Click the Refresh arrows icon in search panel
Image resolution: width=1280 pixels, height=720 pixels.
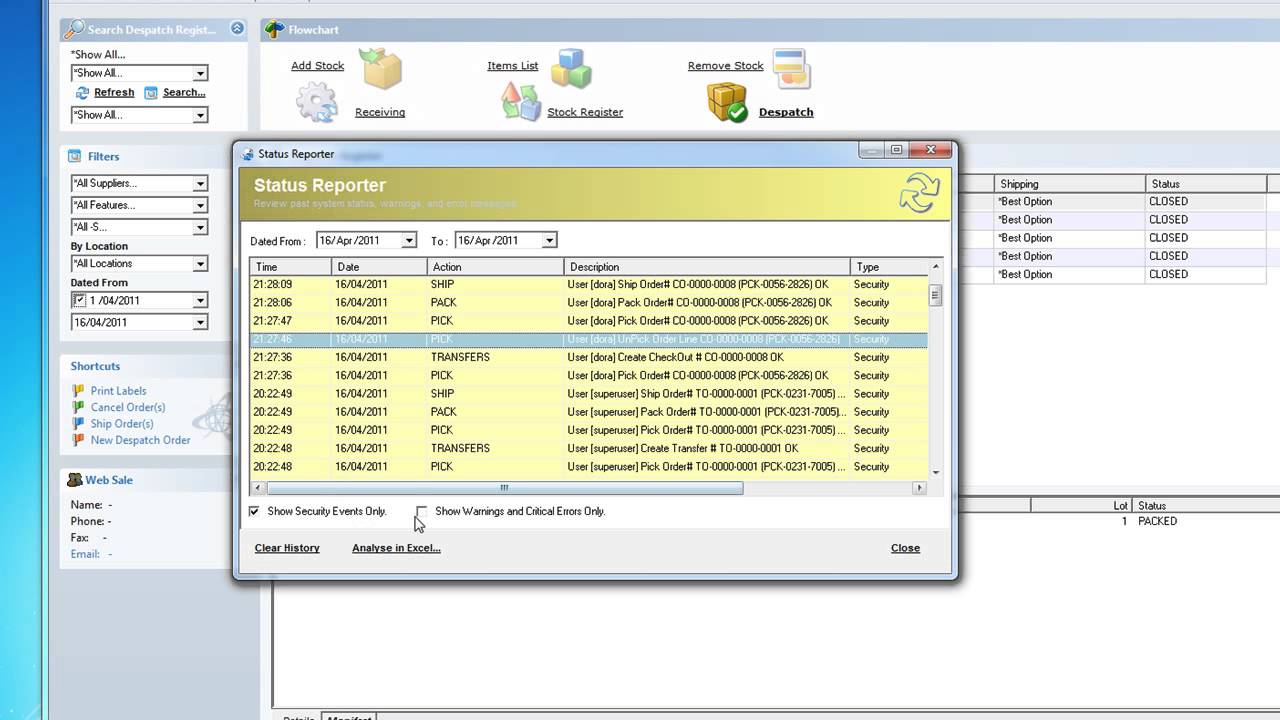point(83,93)
